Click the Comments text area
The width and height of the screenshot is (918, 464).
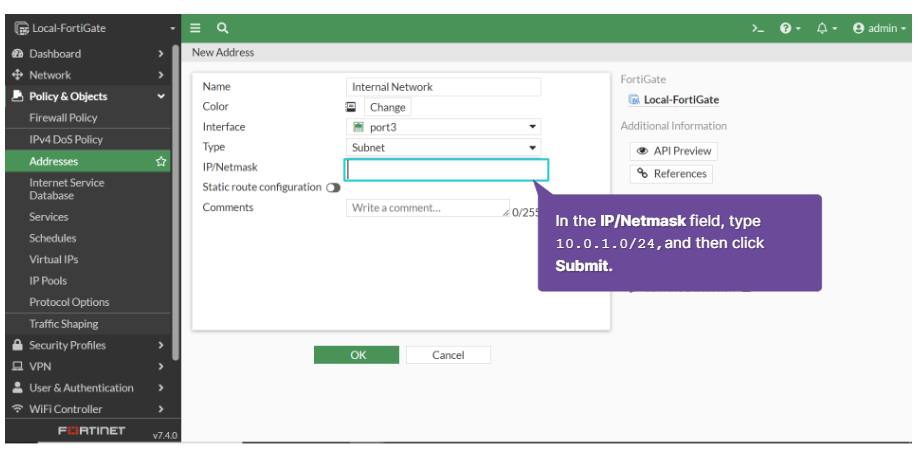(x=428, y=208)
